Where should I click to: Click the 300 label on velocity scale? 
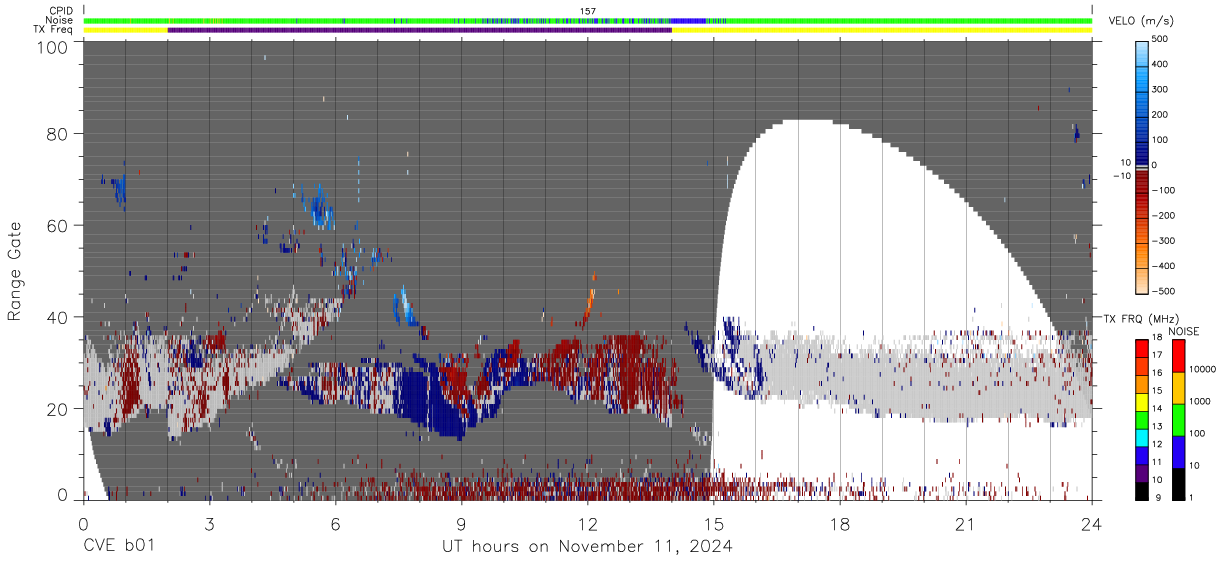click(x=1161, y=89)
